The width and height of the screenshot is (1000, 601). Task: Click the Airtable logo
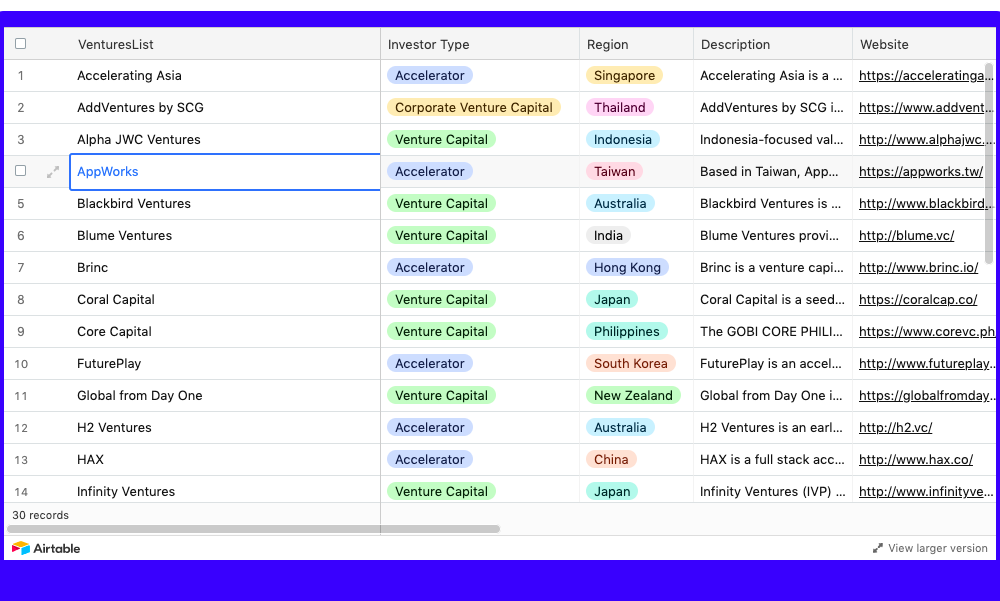(x=46, y=548)
